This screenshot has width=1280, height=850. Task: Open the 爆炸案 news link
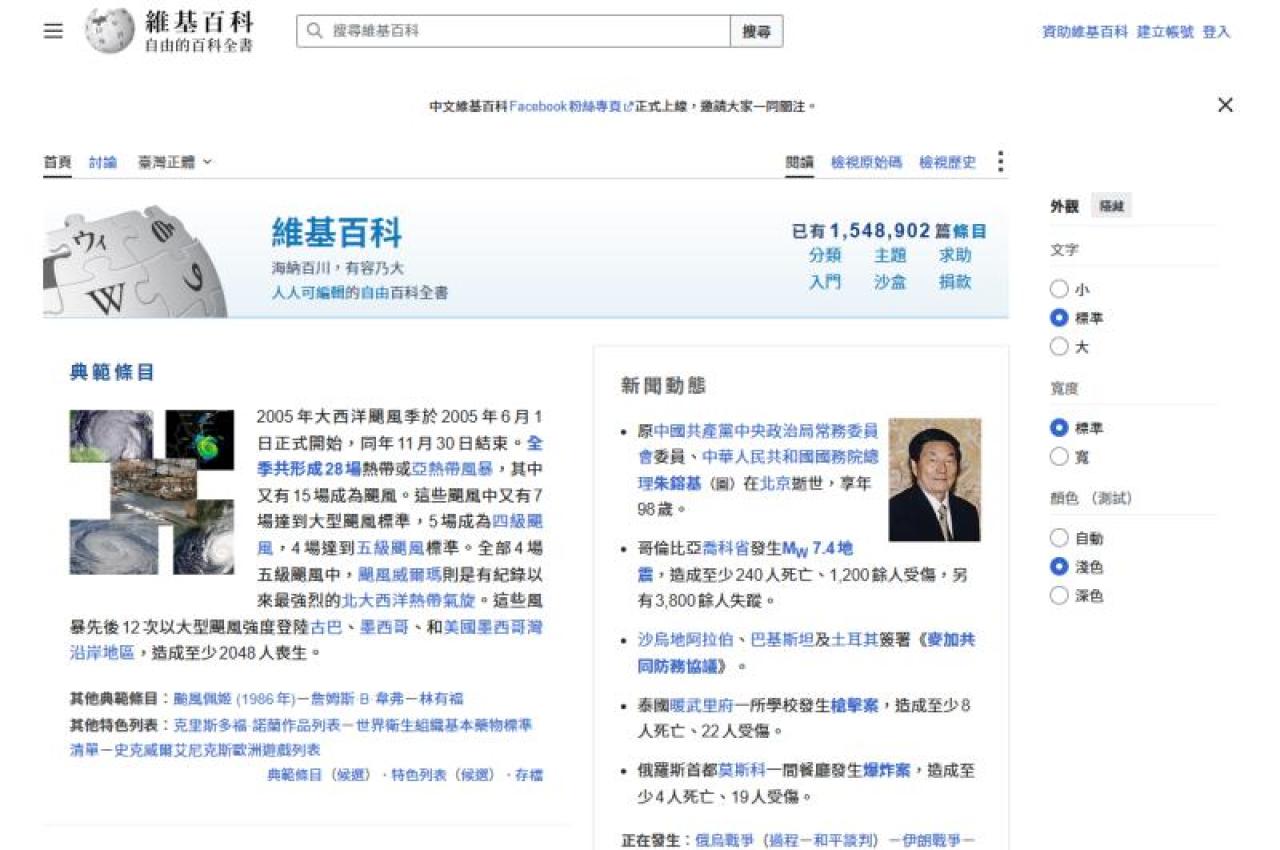pos(887,771)
